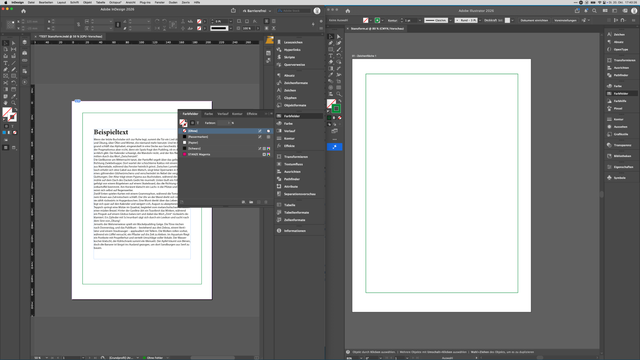Viewport: 640px width, 360px height.
Task: Open the Symbole panel in Illustrator
Action: tap(620, 178)
